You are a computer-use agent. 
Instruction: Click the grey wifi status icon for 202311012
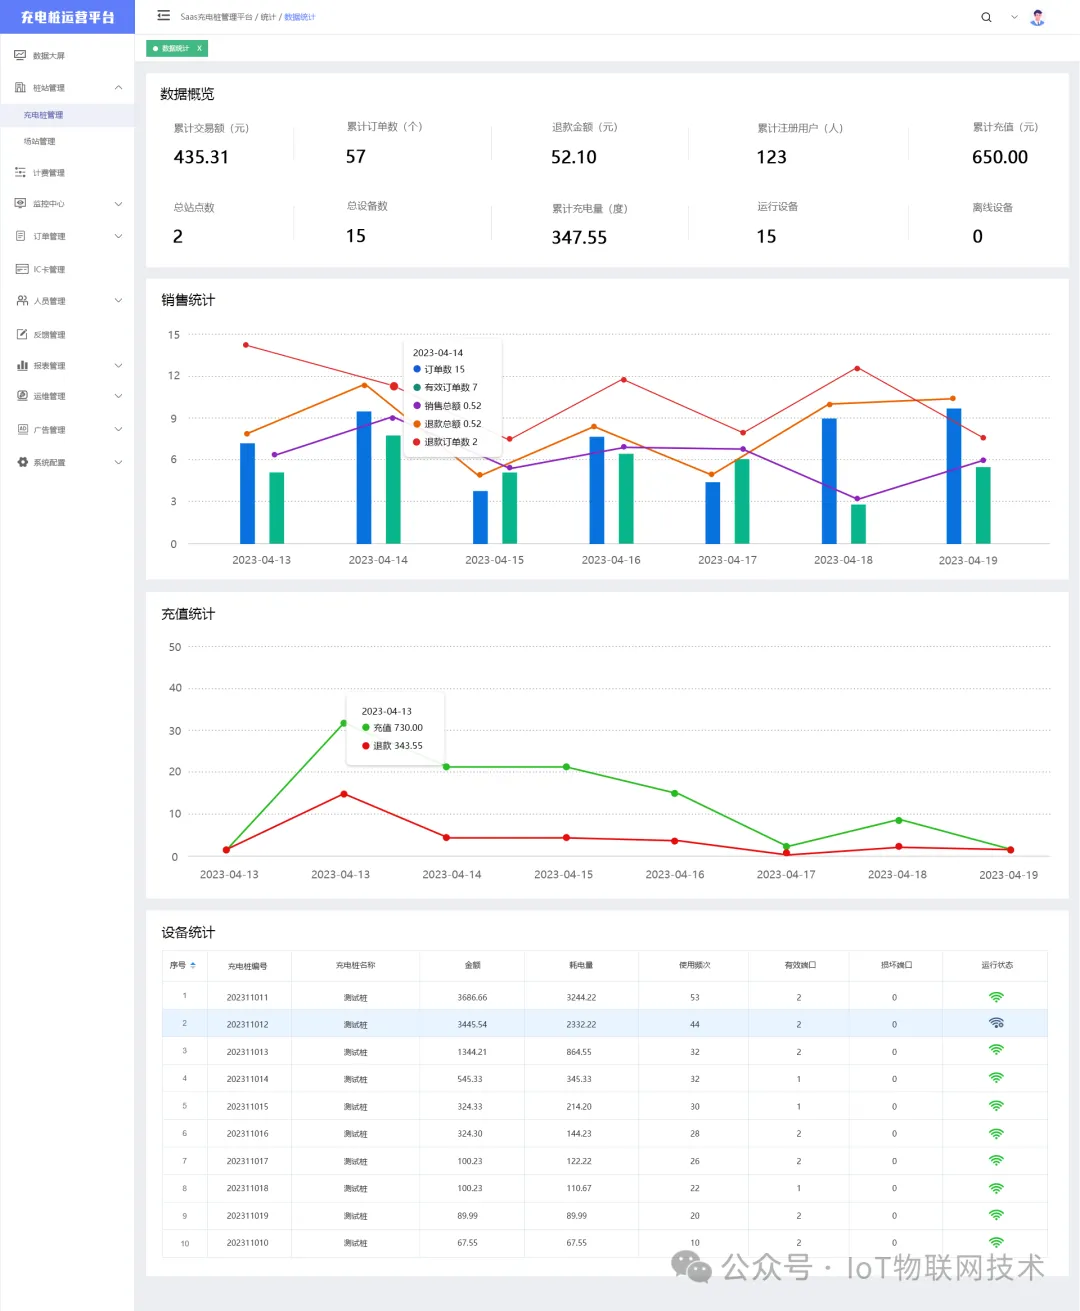click(996, 1023)
